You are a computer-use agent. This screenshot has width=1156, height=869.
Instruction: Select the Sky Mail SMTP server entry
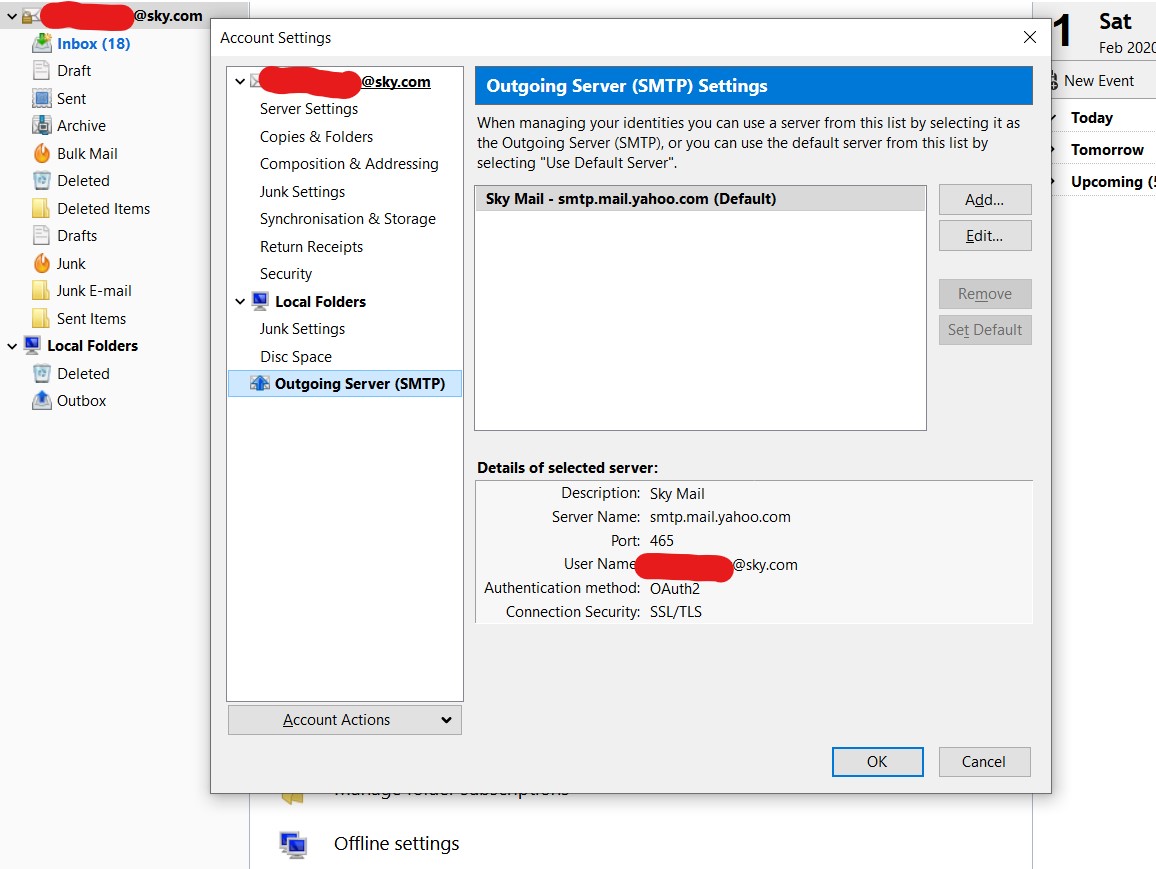[x=630, y=199]
